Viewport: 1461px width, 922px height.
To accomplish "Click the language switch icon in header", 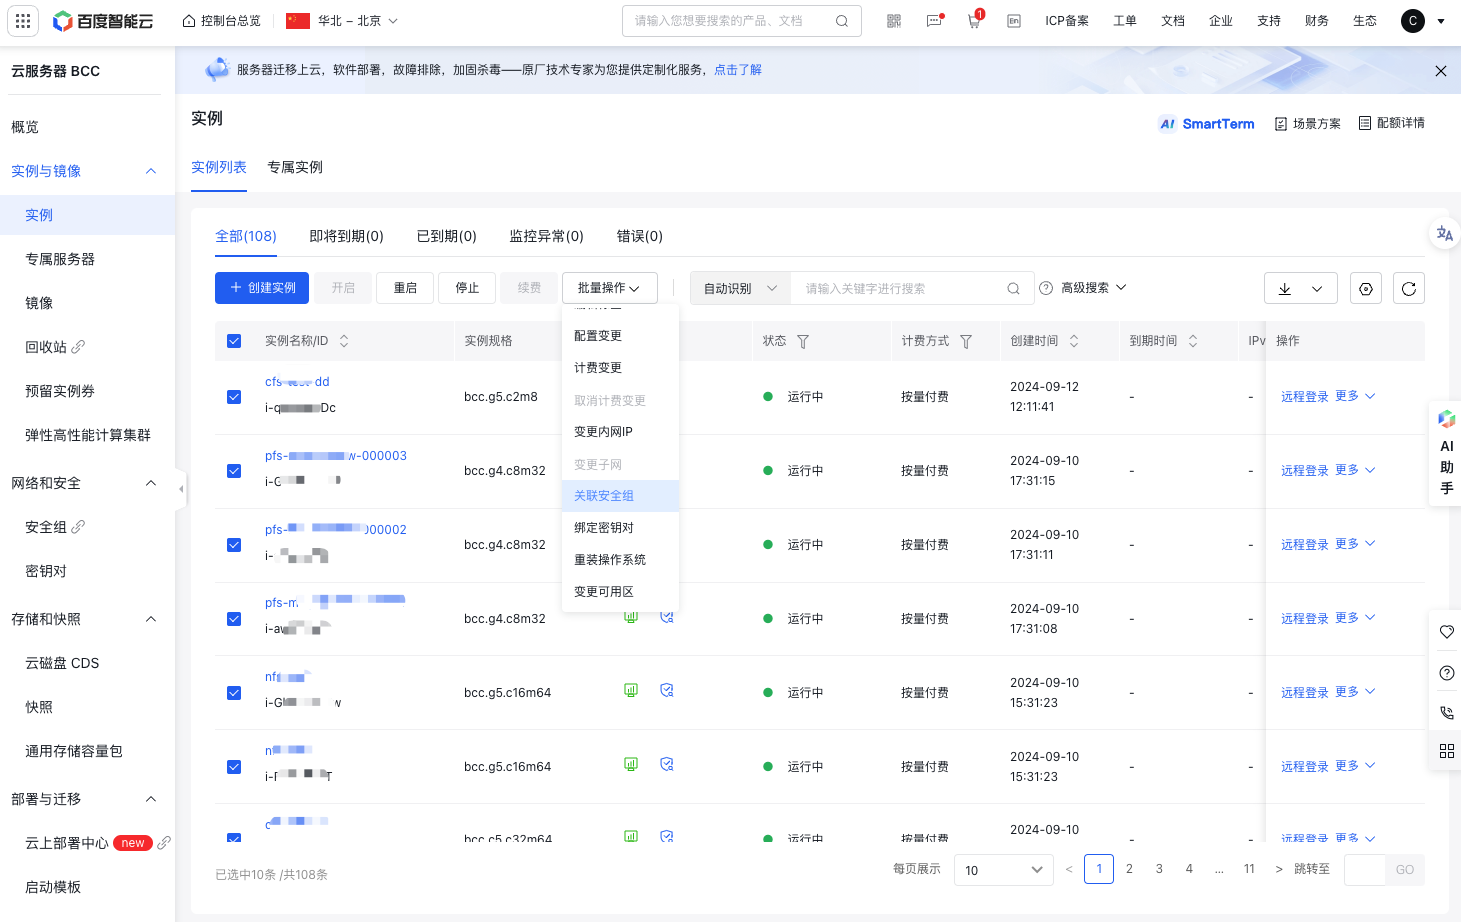I will click(x=1014, y=21).
